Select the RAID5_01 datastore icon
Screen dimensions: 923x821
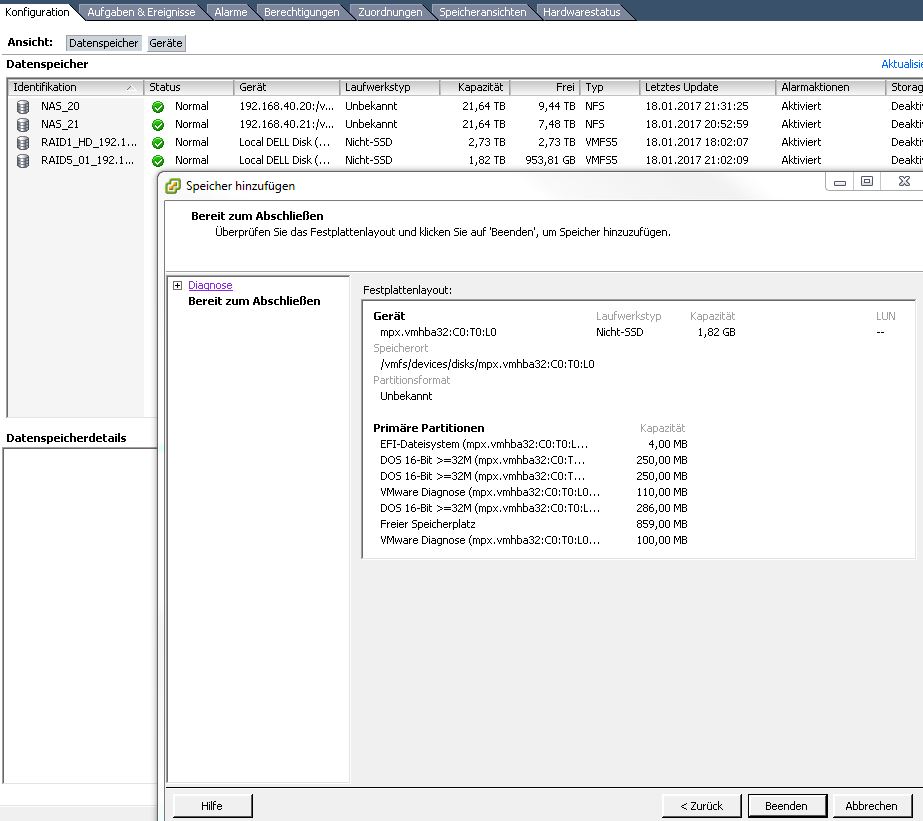point(22,160)
